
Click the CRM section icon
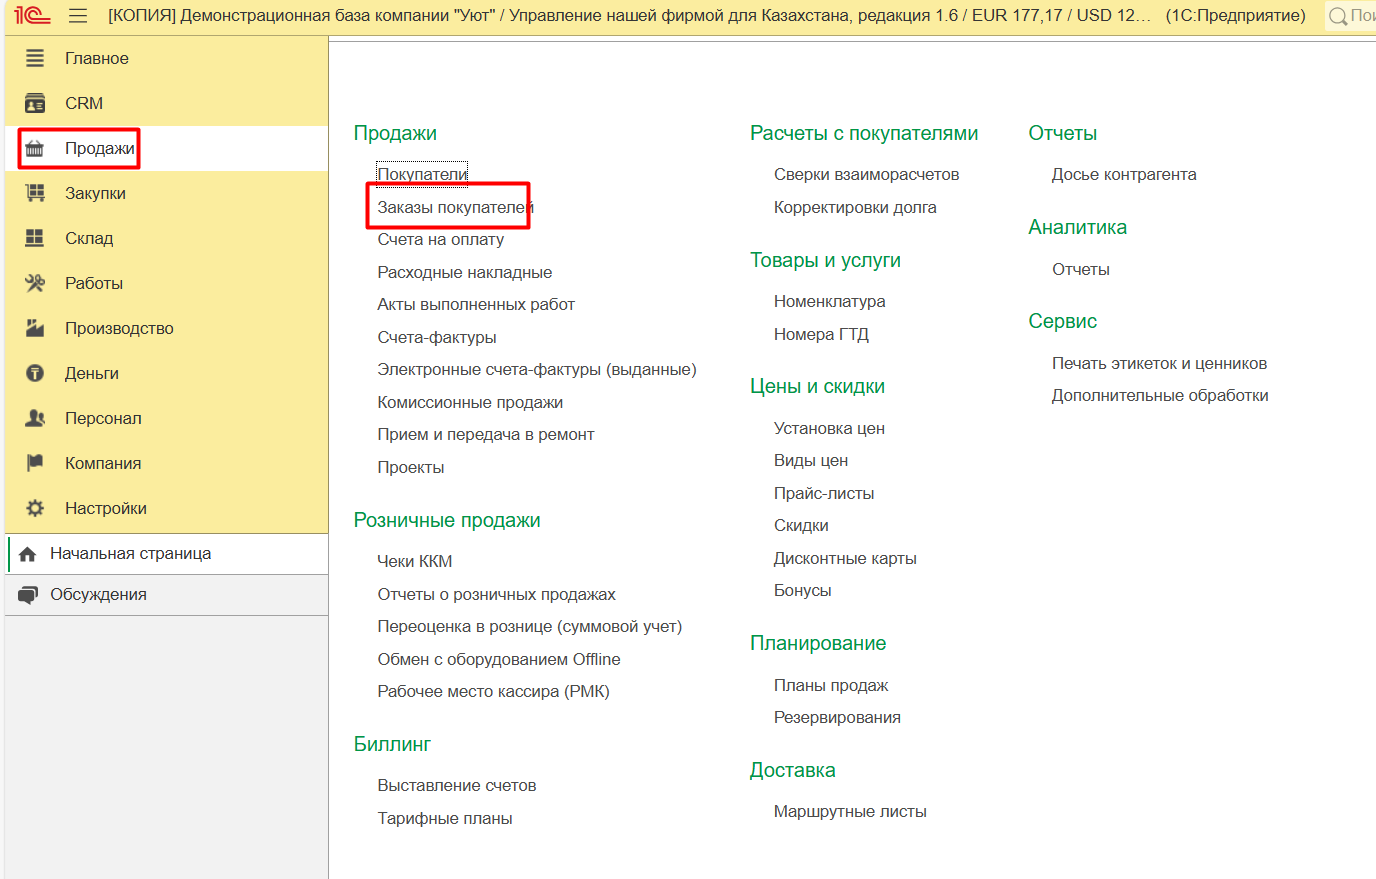(x=35, y=103)
